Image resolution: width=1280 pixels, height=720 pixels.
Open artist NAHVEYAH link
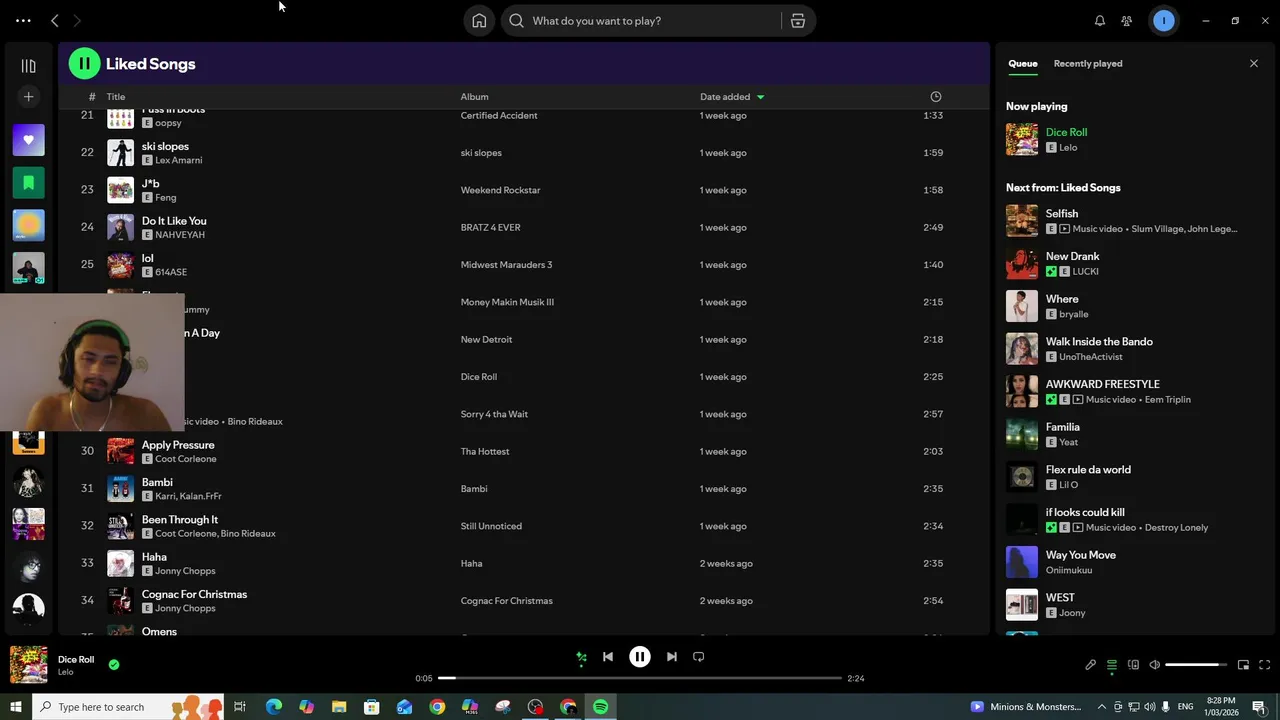click(x=180, y=235)
